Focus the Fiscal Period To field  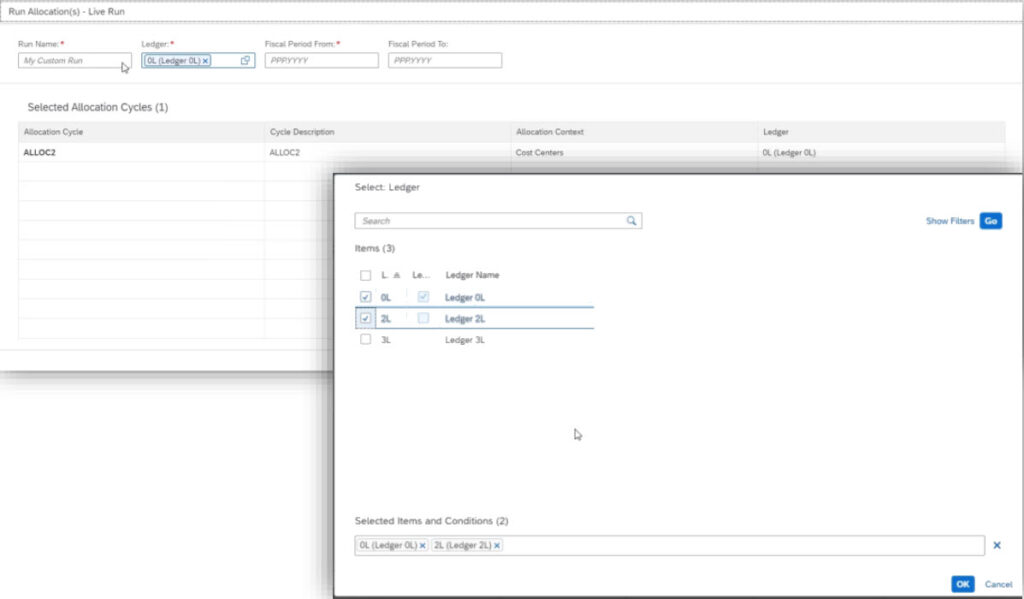[444, 61]
